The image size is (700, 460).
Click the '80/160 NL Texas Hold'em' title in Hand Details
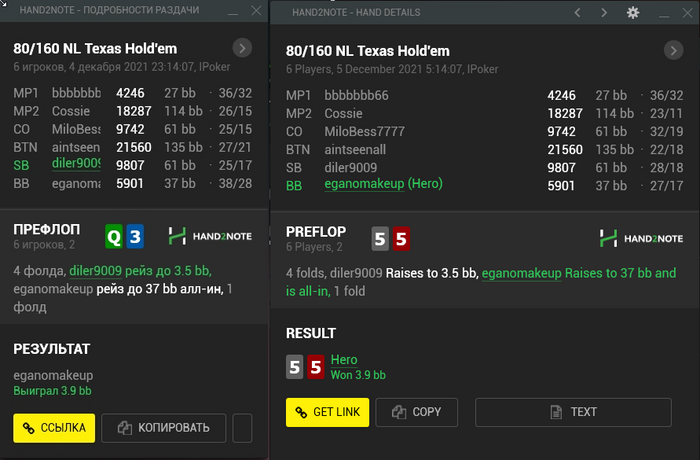pos(367,51)
